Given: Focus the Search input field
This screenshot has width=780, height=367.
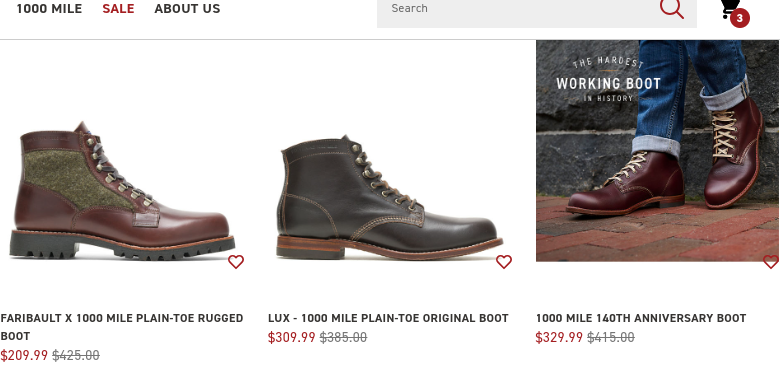Looking at the screenshot, I should (517, 10).
